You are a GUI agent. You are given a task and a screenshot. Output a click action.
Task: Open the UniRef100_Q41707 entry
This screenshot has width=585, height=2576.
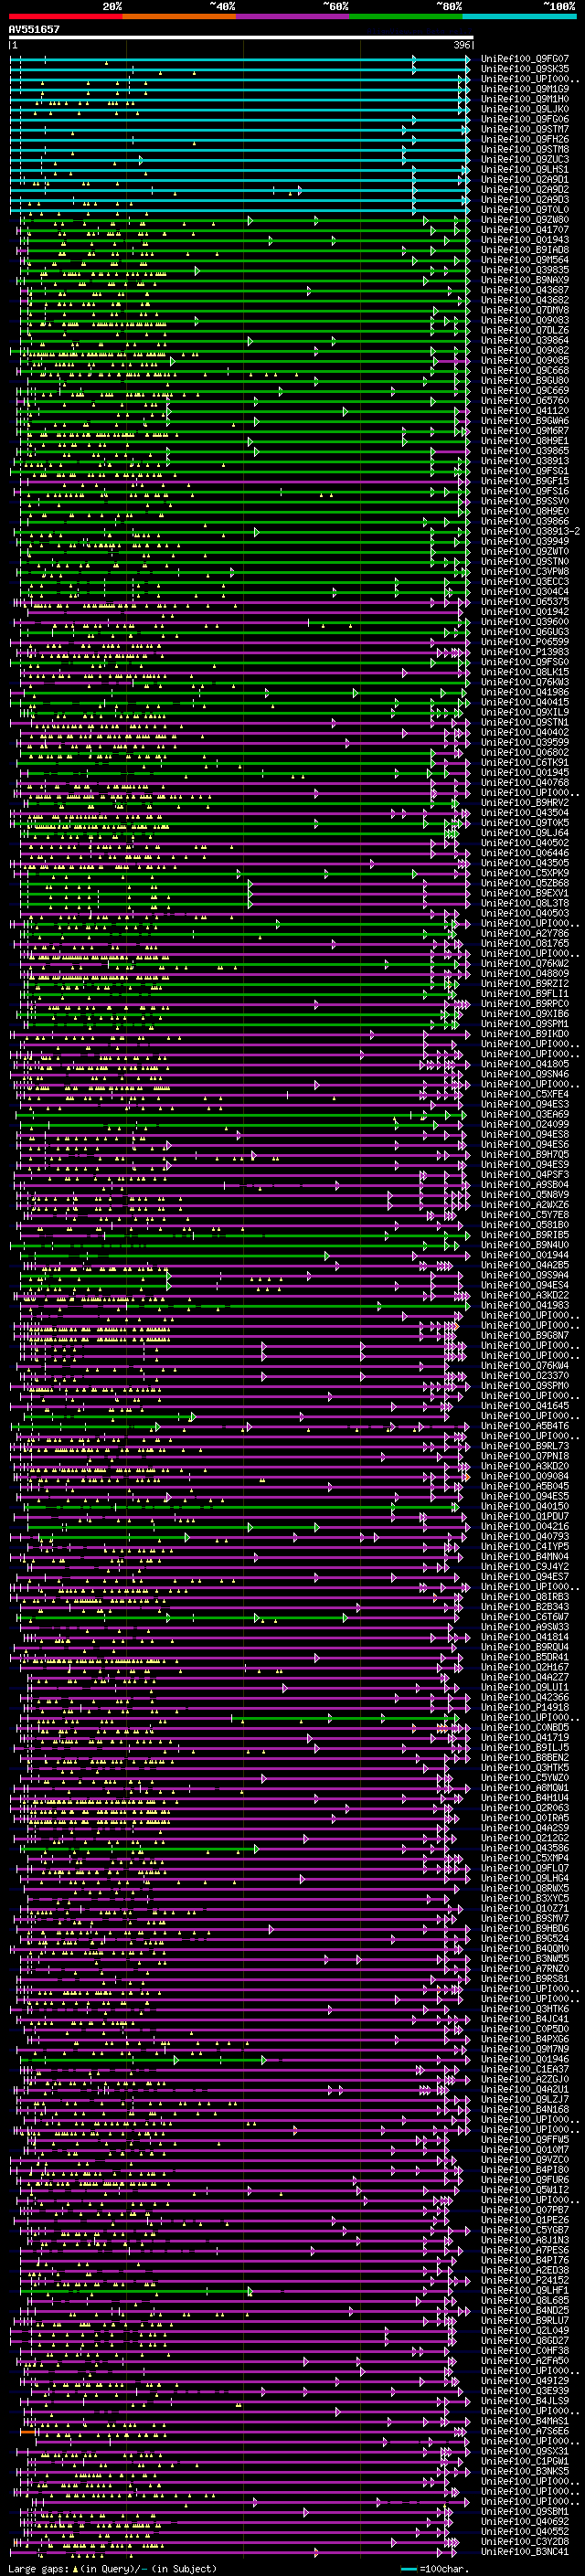[524, 230]
